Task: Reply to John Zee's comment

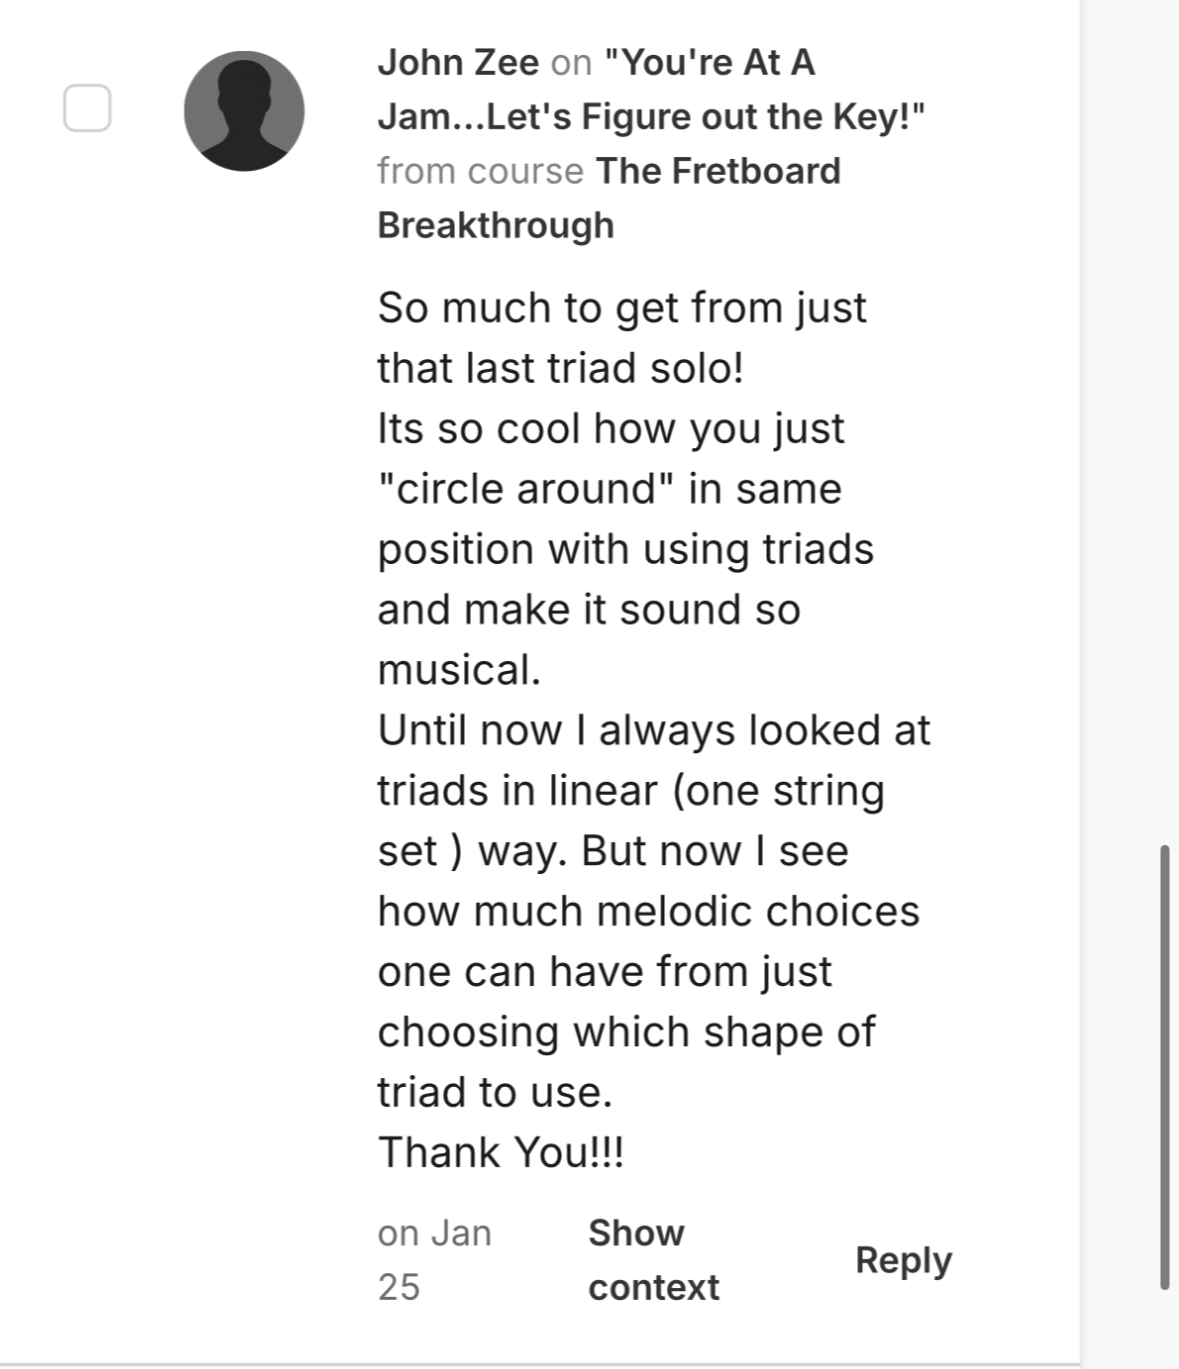Action: [x=903, y=1260]
